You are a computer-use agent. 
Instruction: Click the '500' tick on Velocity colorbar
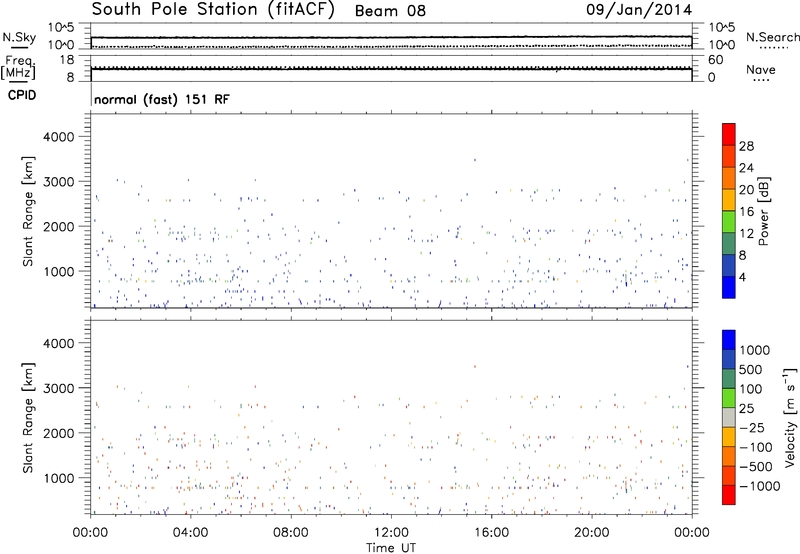tap(750, 369)
